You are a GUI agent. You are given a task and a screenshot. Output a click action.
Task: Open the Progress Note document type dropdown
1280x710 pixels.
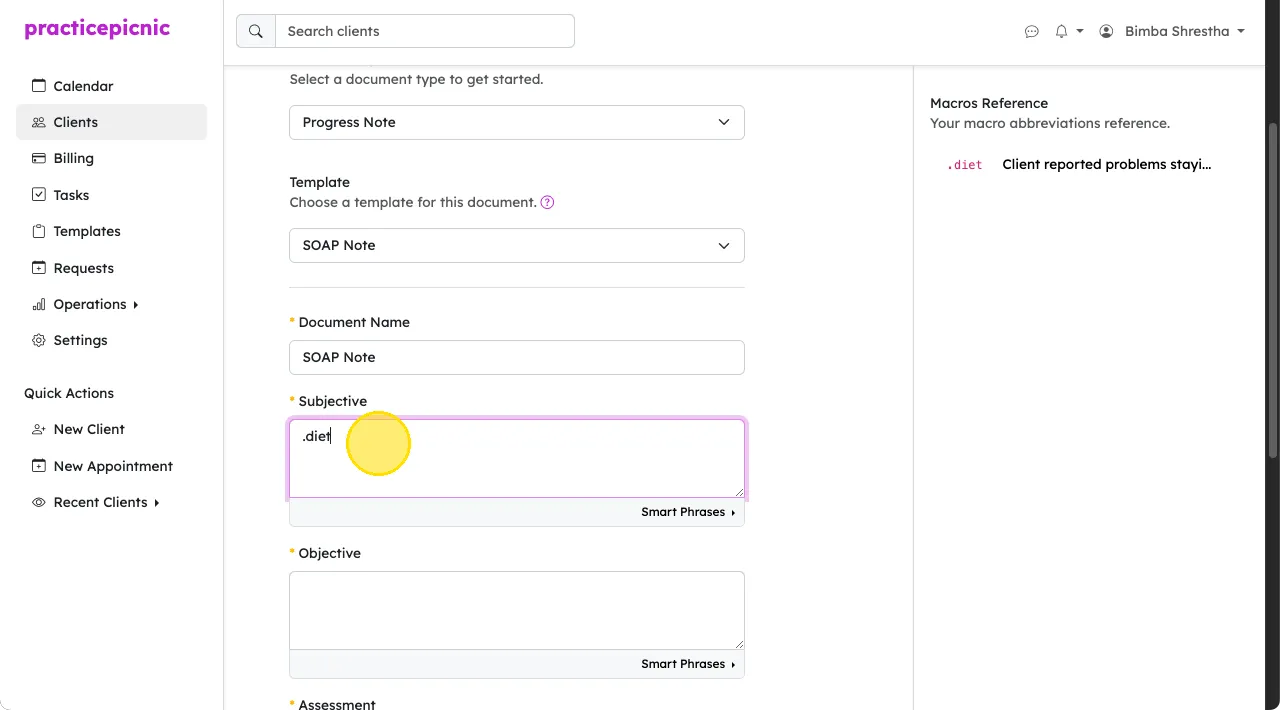[x=517, y=122]
